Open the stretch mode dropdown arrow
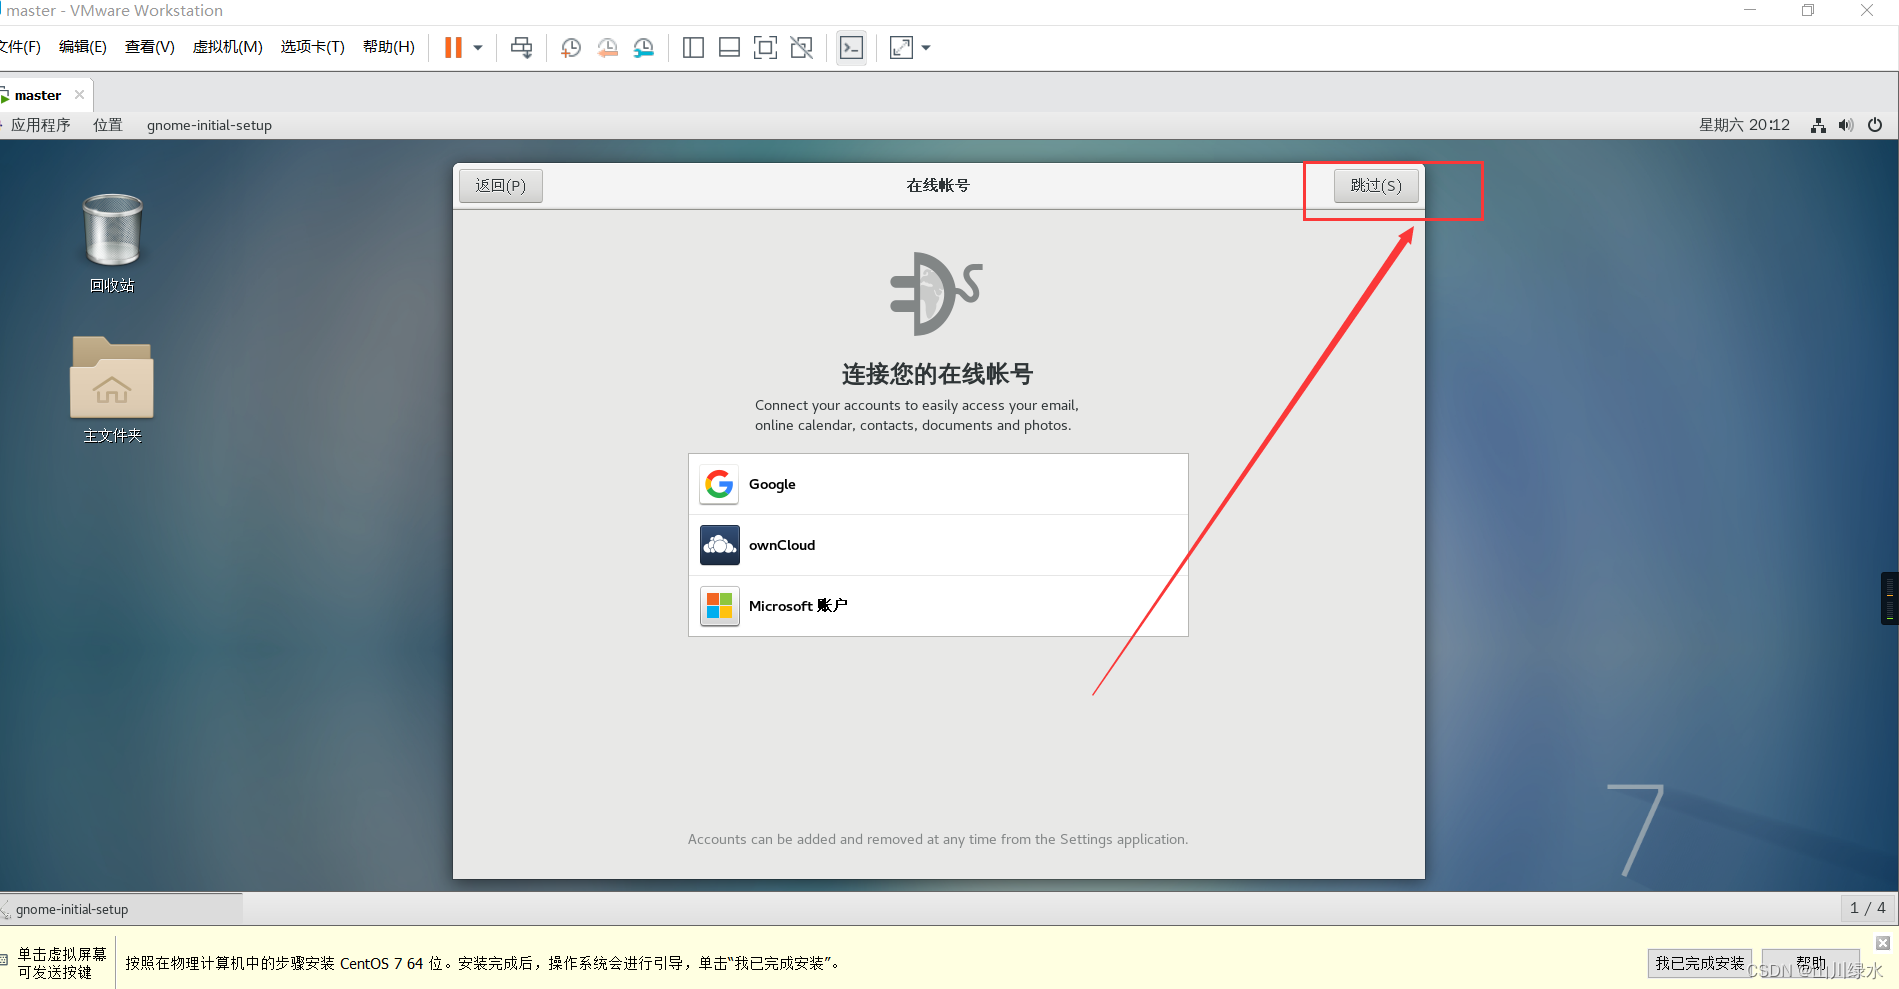This screenshot has height=989, width=1899. tap(925, 47)
